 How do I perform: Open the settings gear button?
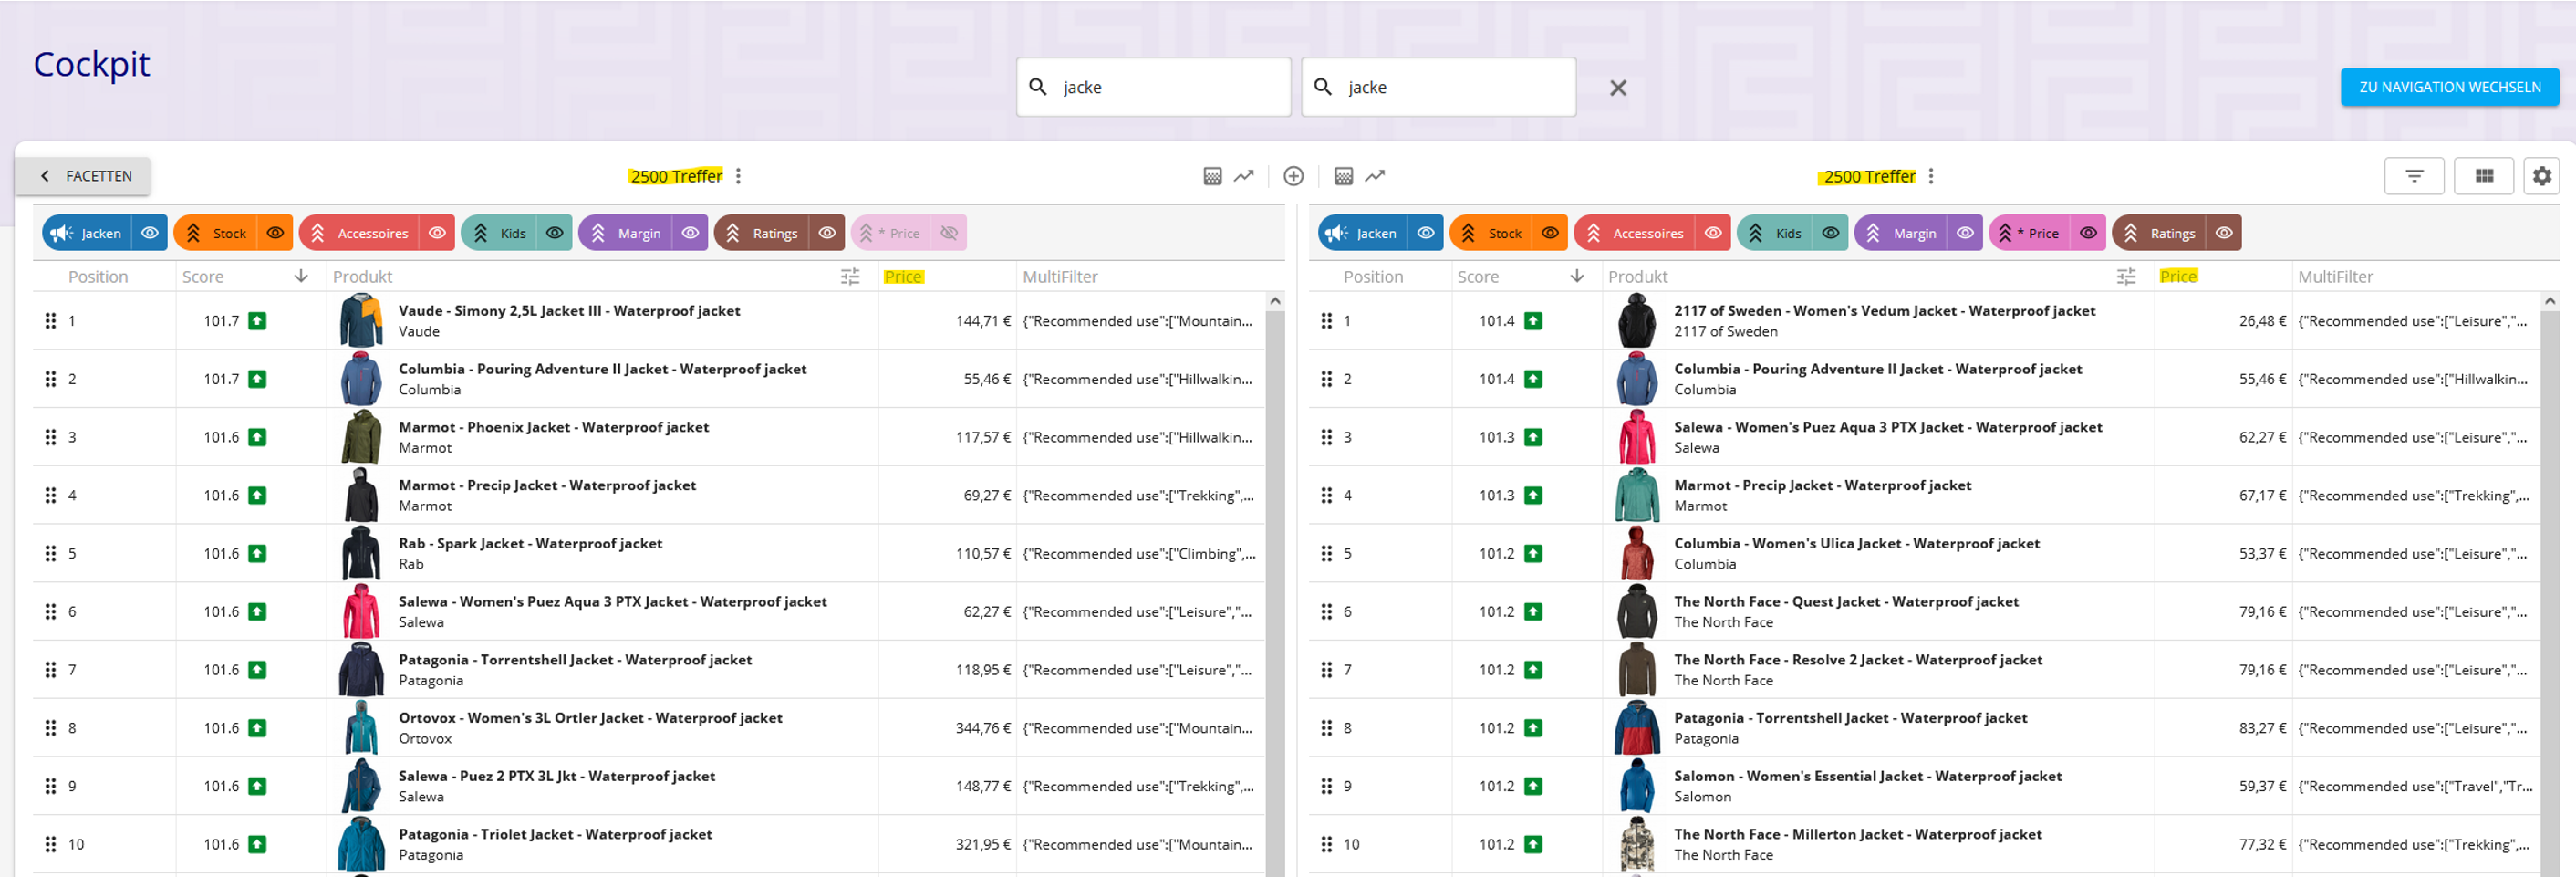(2541, 176)
